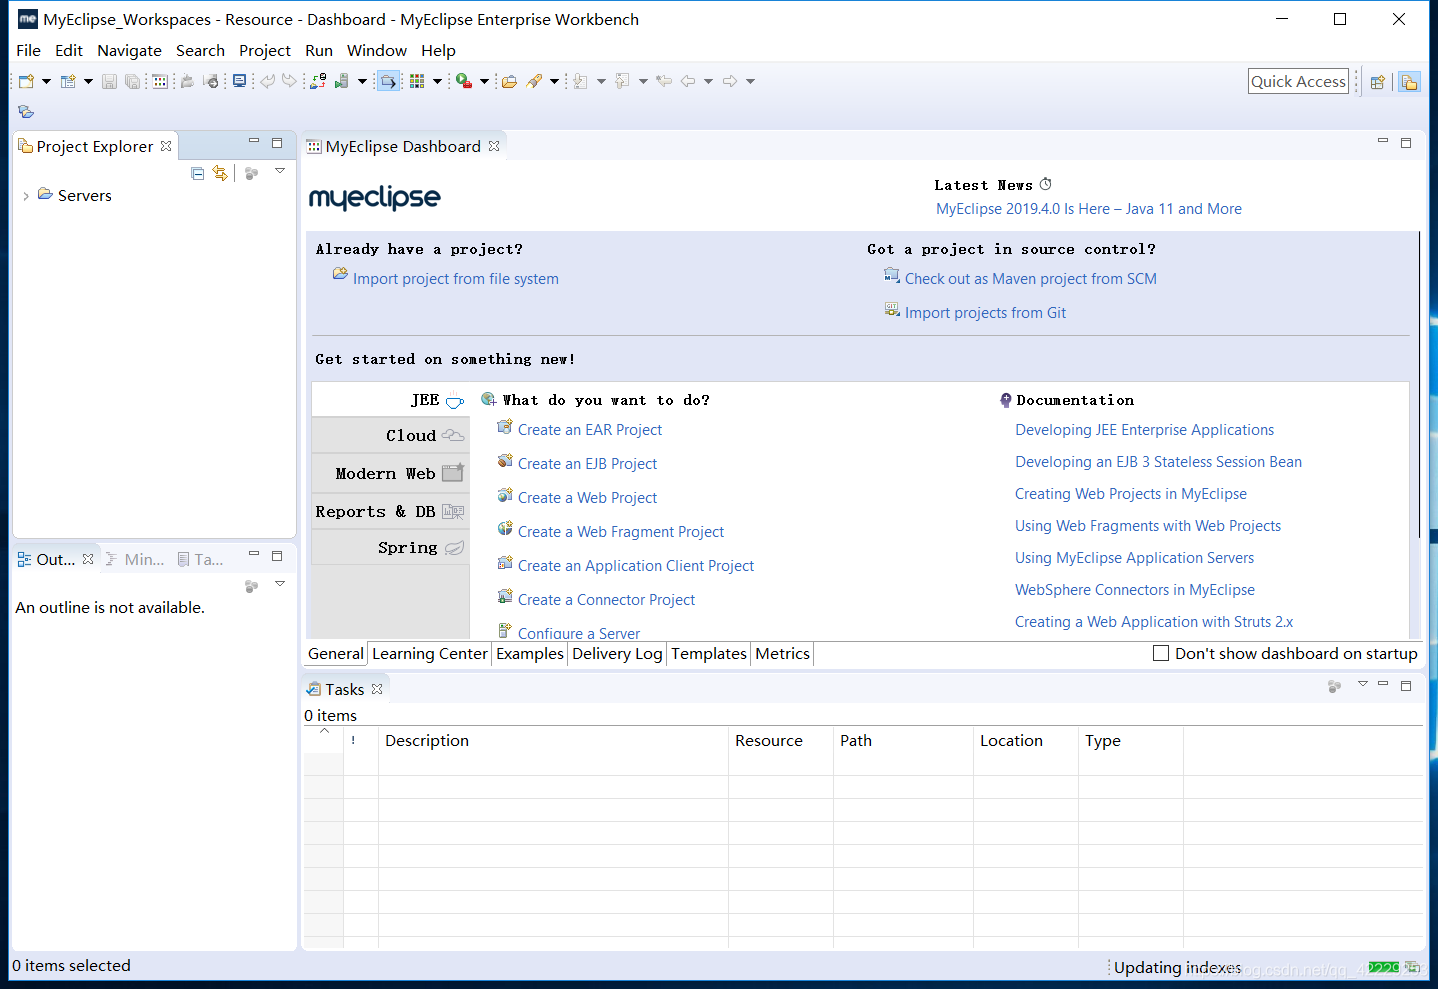Click Import project from file system link
The height and width of the screenshot is (989, 1438).
tap(455, 279)
